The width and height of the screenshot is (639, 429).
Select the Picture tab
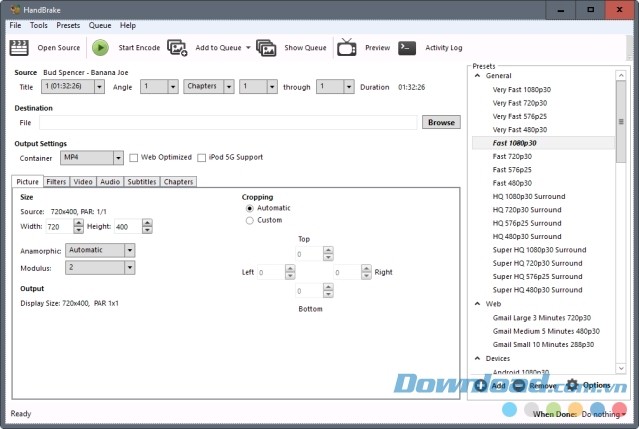point(27,182)
